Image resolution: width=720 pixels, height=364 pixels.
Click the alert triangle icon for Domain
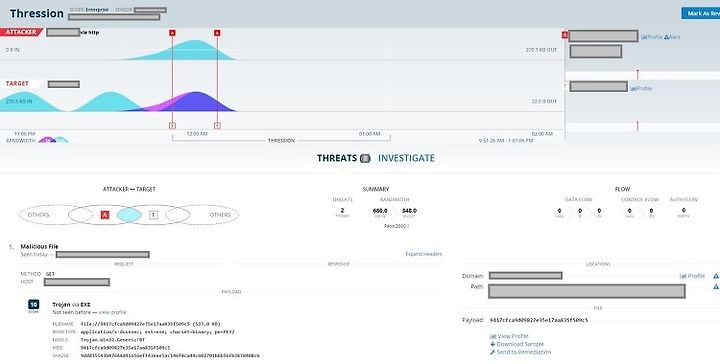[716, 276]
